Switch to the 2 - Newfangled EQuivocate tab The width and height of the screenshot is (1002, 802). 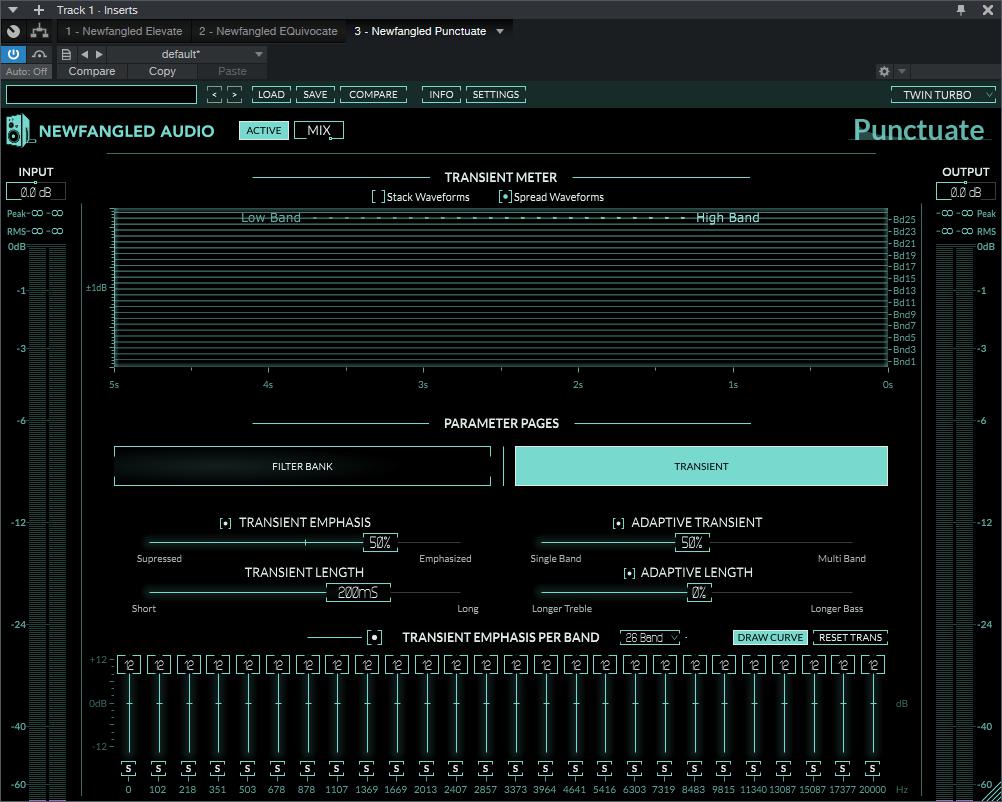(x=268, y=31)
